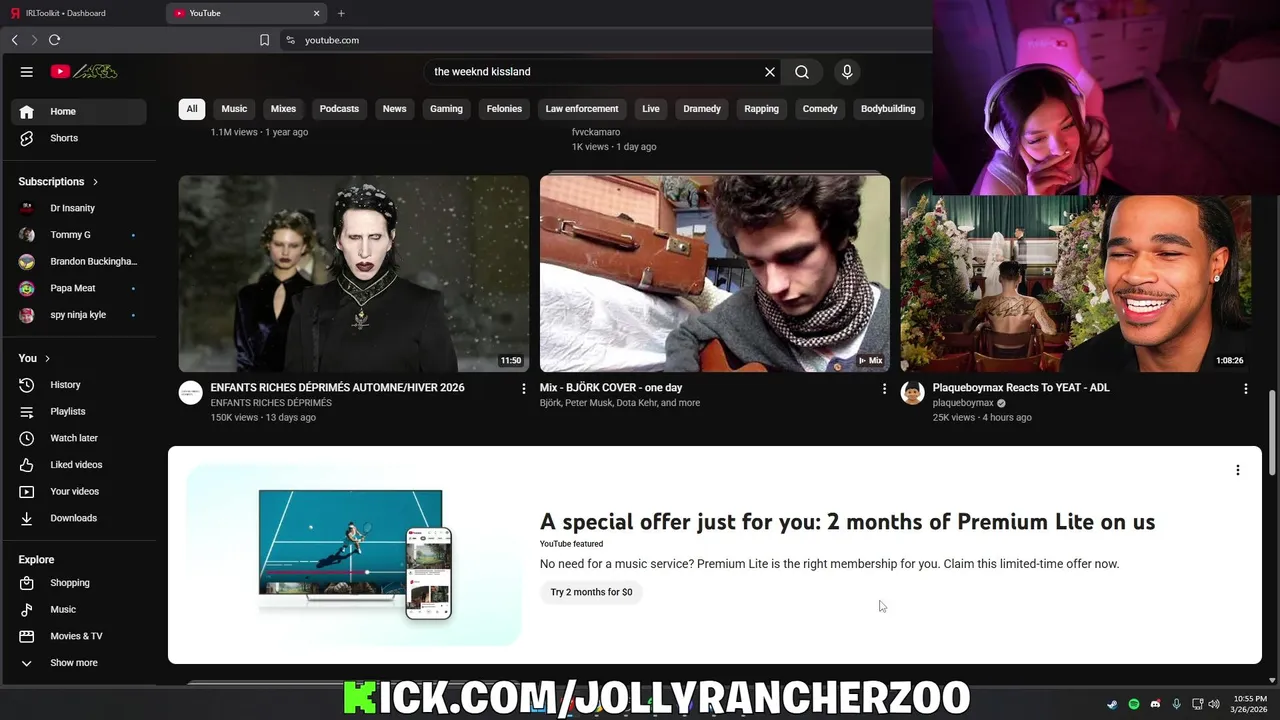
Task: Open Premium Lite offer options menu
Action: click(1237, 470)
